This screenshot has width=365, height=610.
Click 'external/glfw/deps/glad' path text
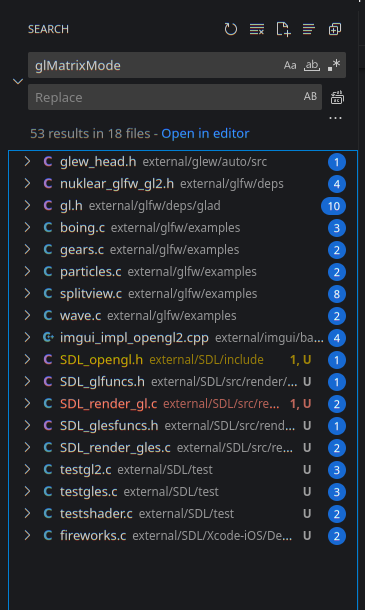(x=154, y=205)
